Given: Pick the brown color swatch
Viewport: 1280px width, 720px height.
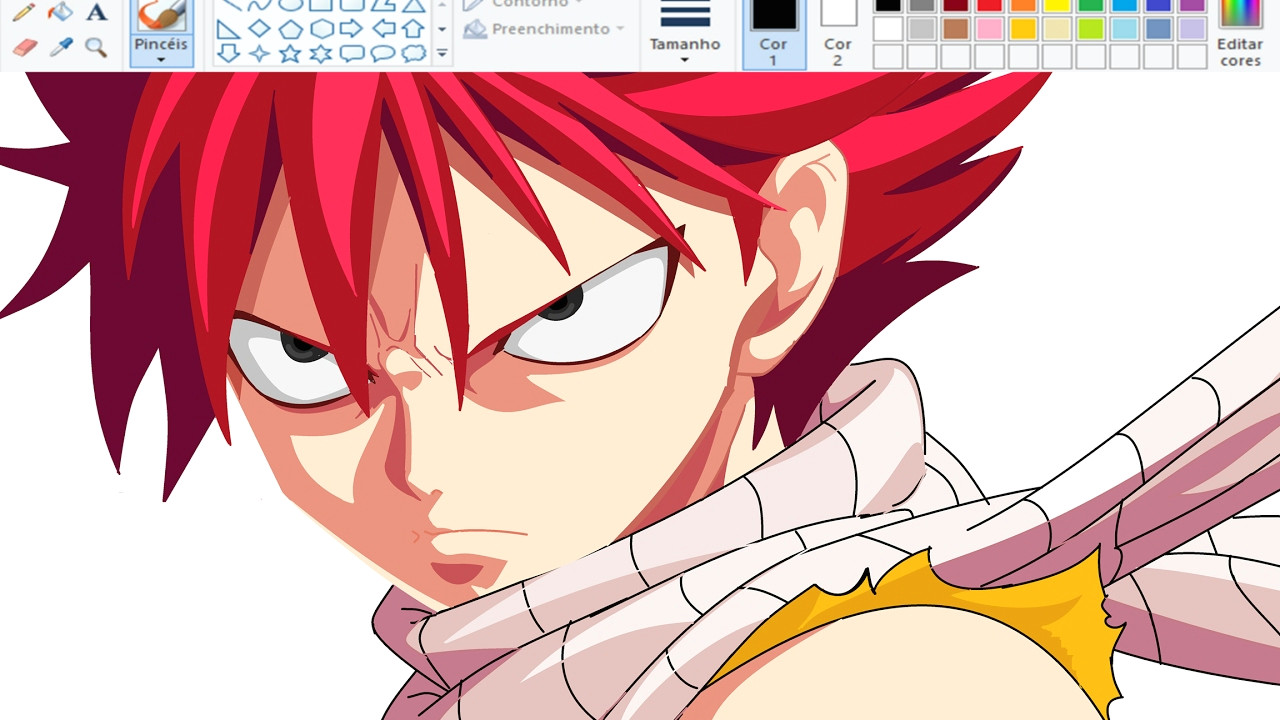Looking at the screenshot, I should tap(956, 29).
